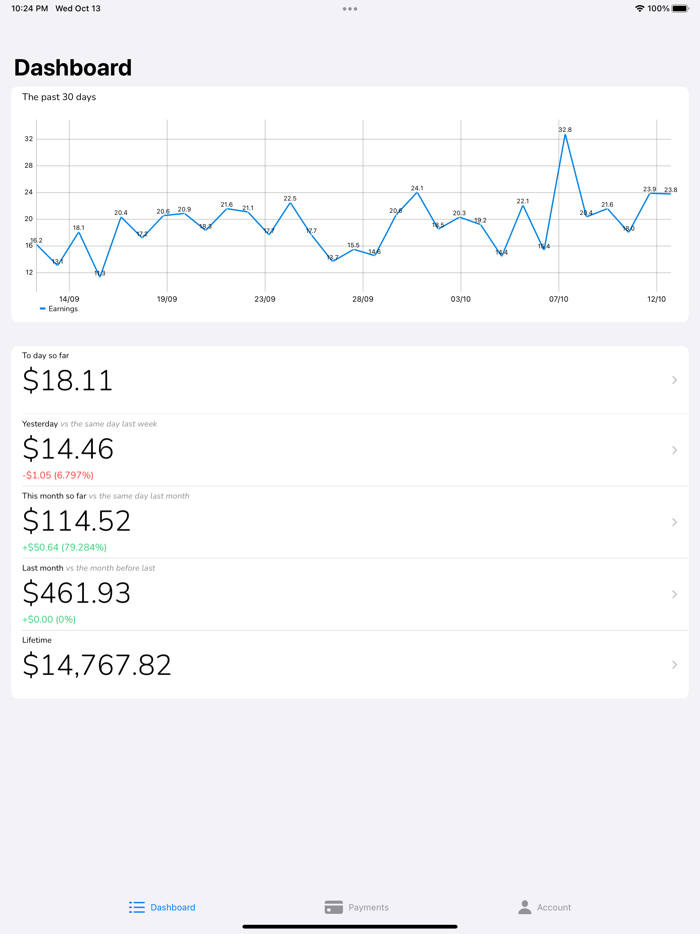Tap the Wi-Fi icon in the status bar
The height and width of the screenshot is (934, 700).
coord(641,8)
